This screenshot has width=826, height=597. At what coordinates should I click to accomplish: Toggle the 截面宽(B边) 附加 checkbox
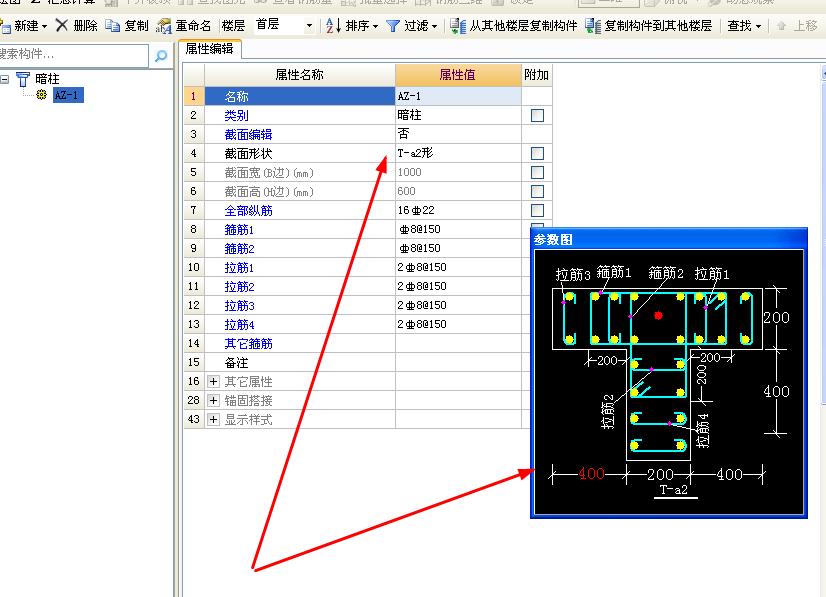tap(537, 172)
